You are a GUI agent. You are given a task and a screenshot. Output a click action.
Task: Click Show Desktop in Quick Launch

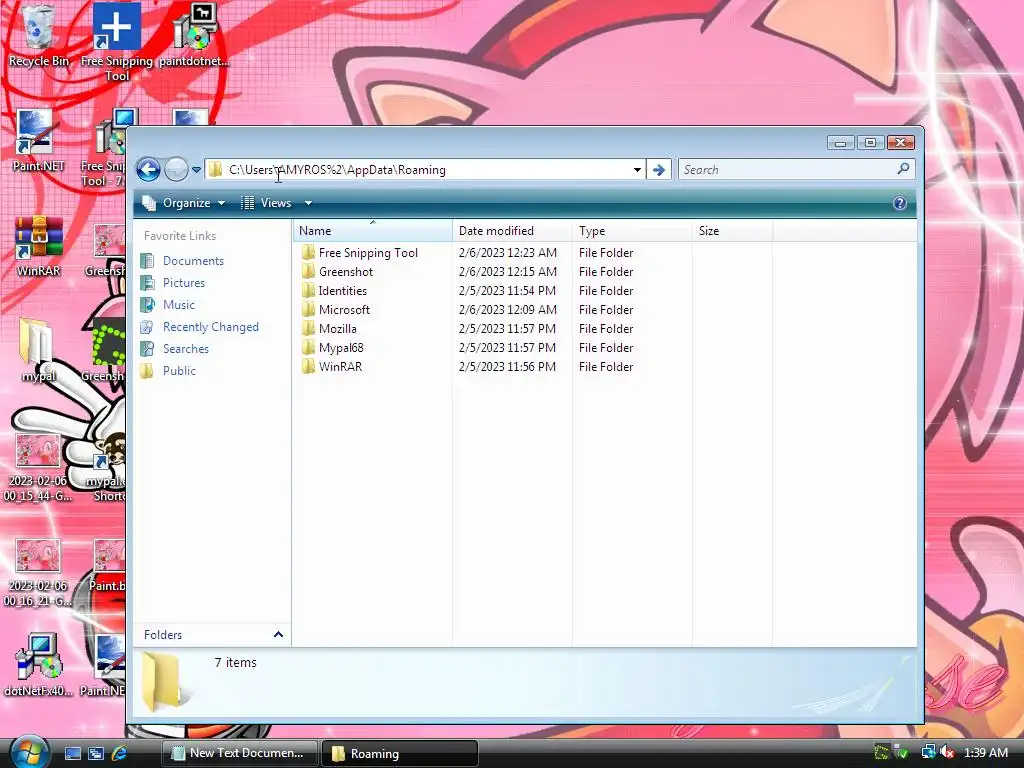point(72,753)
